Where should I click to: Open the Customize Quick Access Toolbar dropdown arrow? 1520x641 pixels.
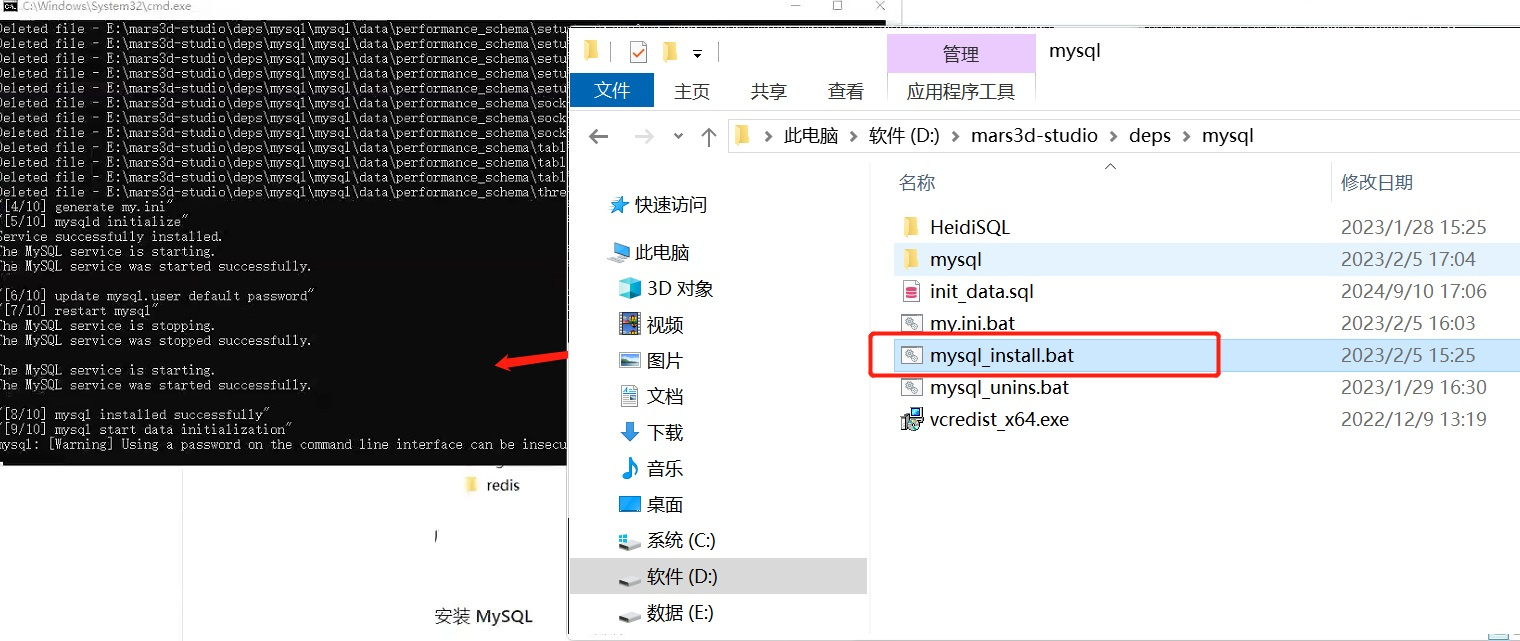click(697, 53)
